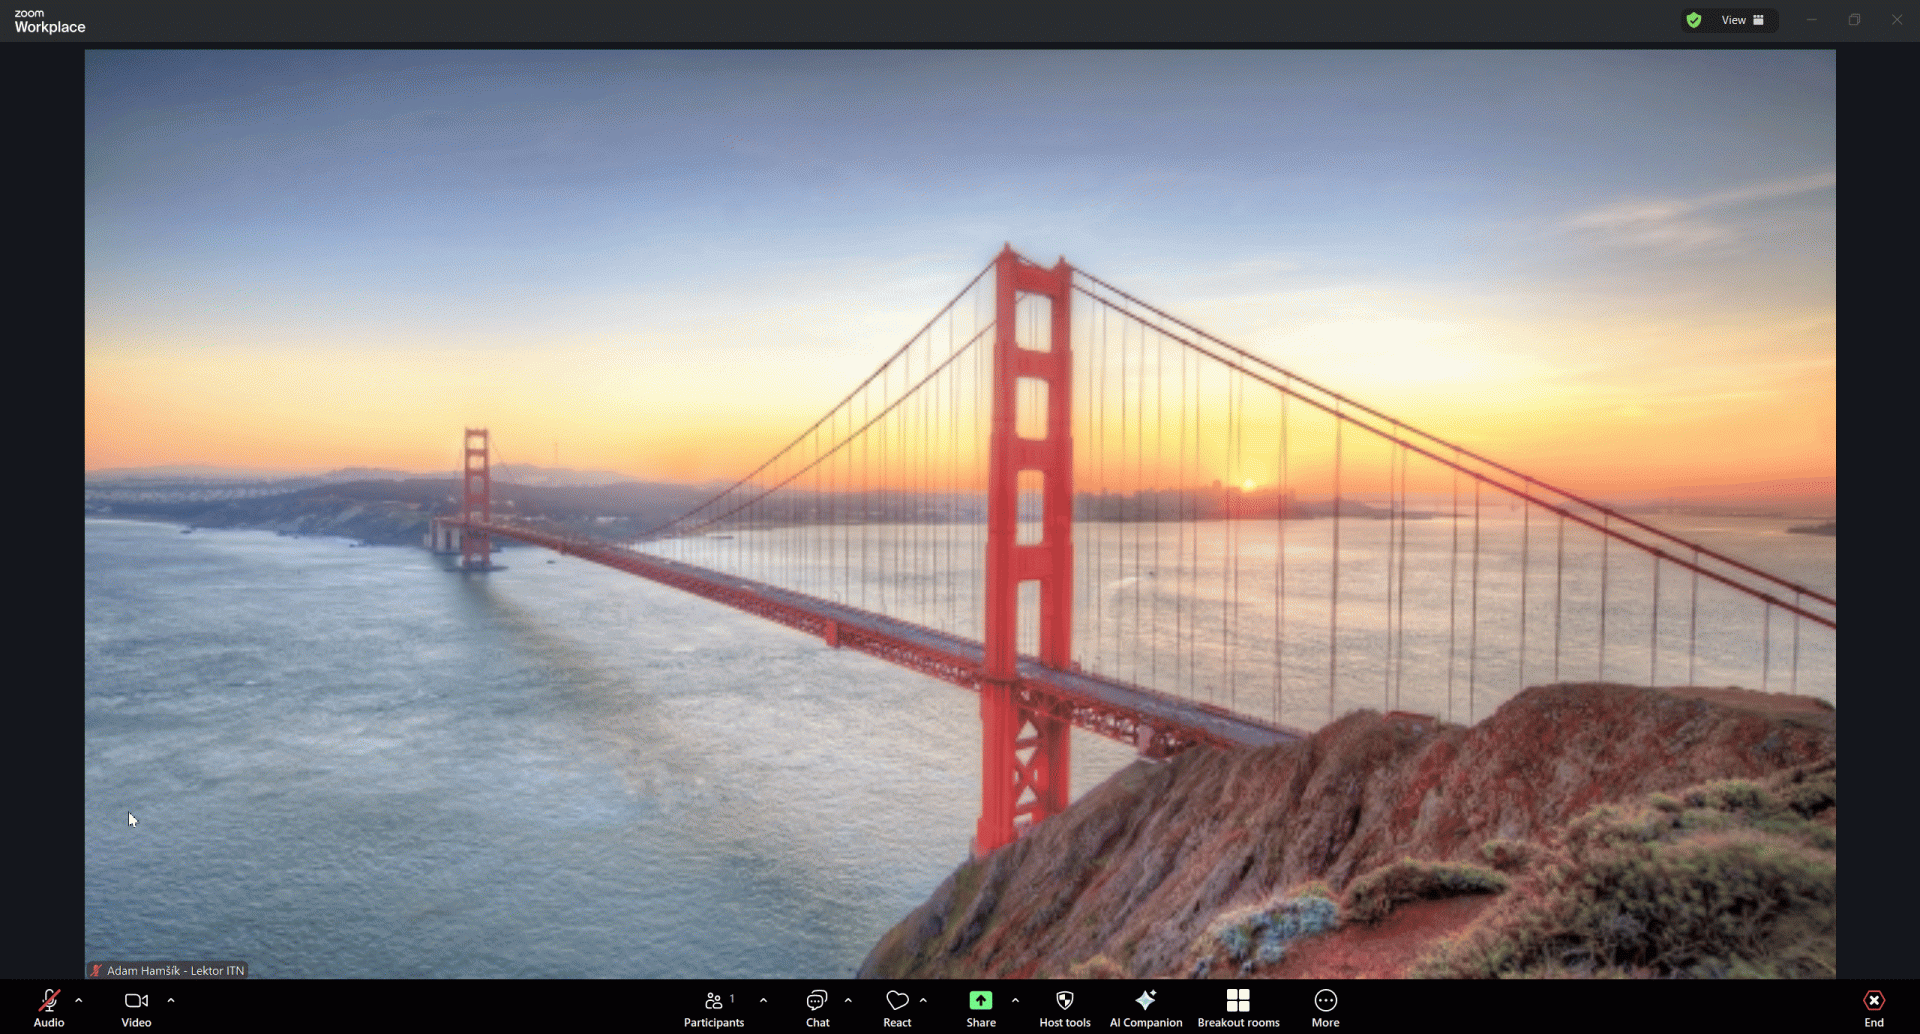Open the Share options caret
Image resolution: width=1920 pixels, height=1034 pixels.
[x=1015, y=1000]
